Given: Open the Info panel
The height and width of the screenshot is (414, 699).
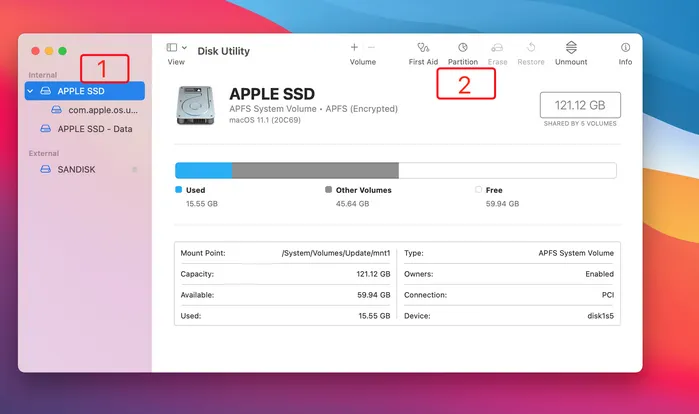Looking at the screenshot, I should point(625,48).
